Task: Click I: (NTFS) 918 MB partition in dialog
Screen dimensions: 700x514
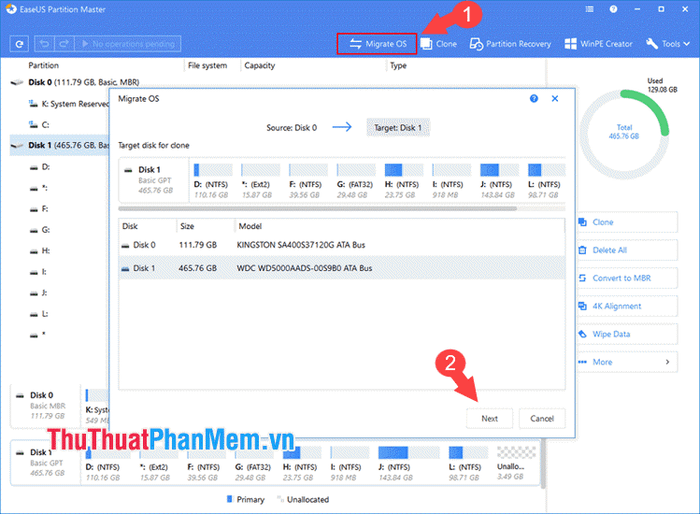Action: point(451,180)
